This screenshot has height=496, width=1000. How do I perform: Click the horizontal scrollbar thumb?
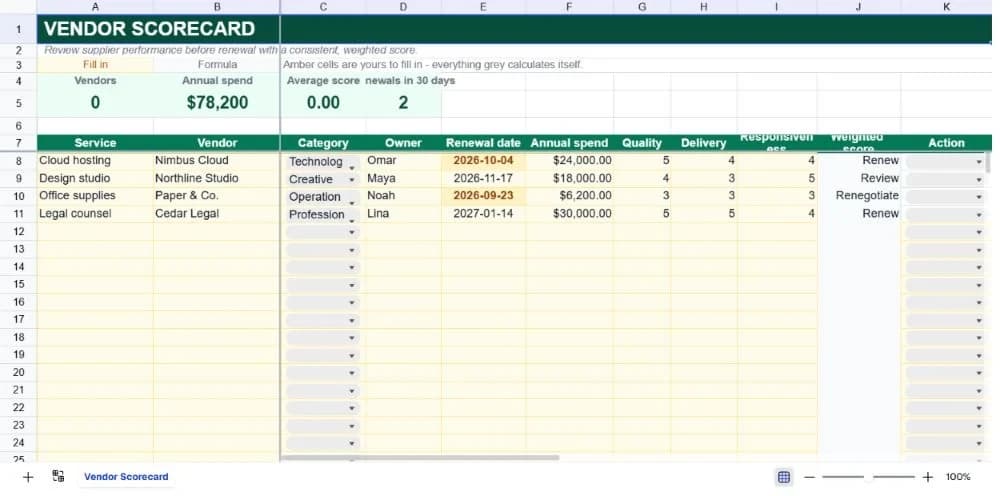[x=420, y=458]
